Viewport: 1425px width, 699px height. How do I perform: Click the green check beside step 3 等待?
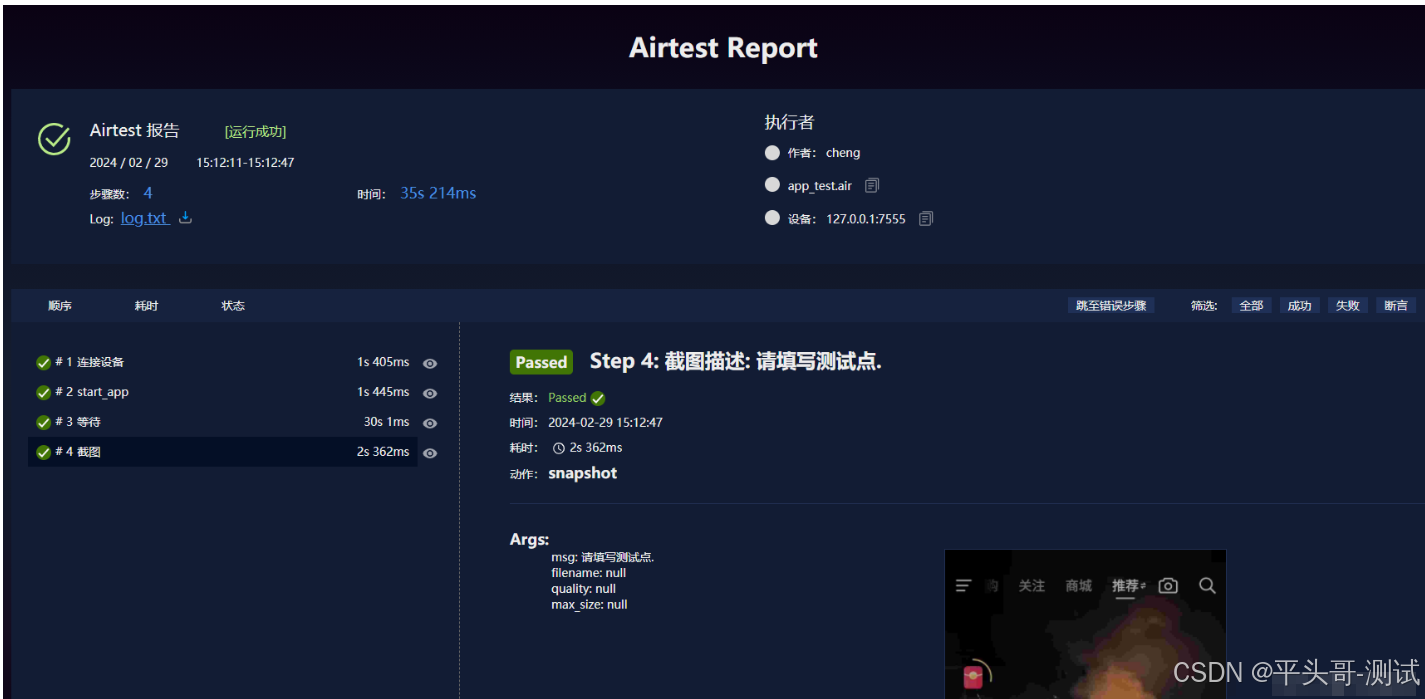[43, 422]
